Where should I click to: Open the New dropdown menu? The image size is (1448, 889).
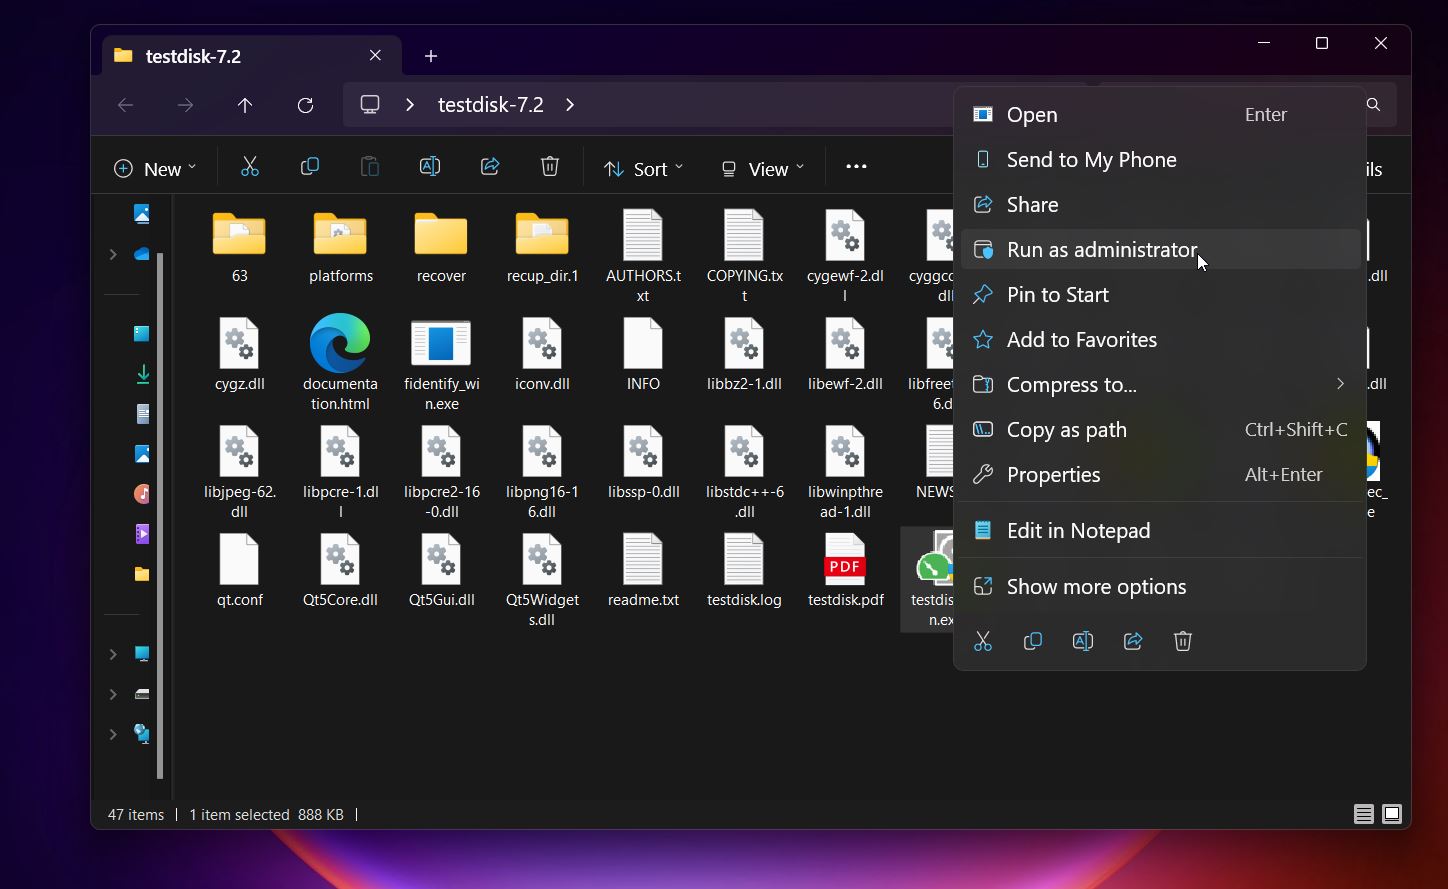[155, 168]
